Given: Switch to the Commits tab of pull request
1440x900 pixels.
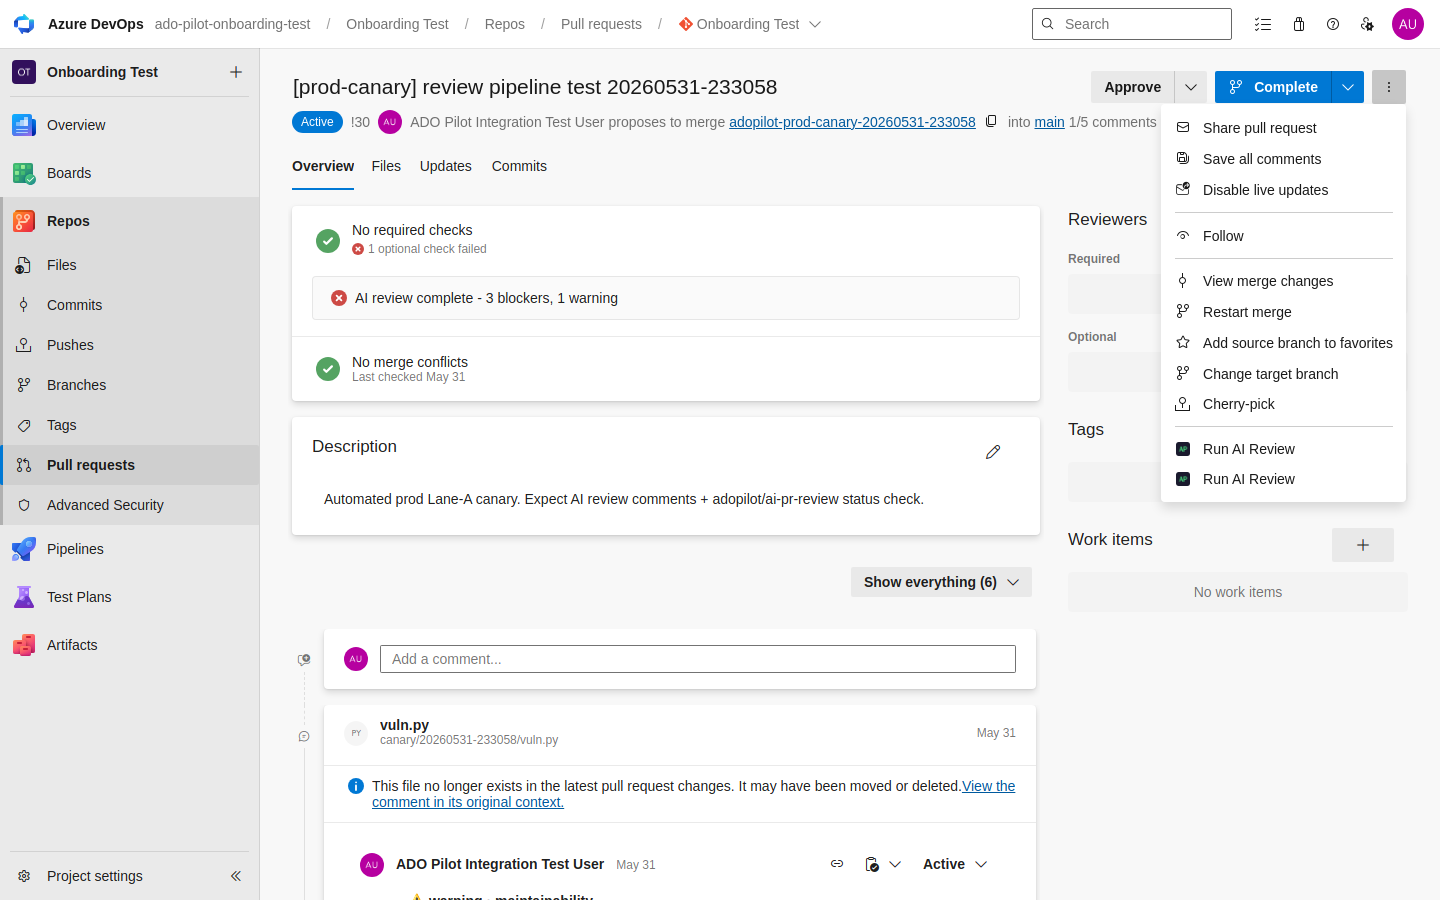Looking at the screenshot, I should point(519,166).
